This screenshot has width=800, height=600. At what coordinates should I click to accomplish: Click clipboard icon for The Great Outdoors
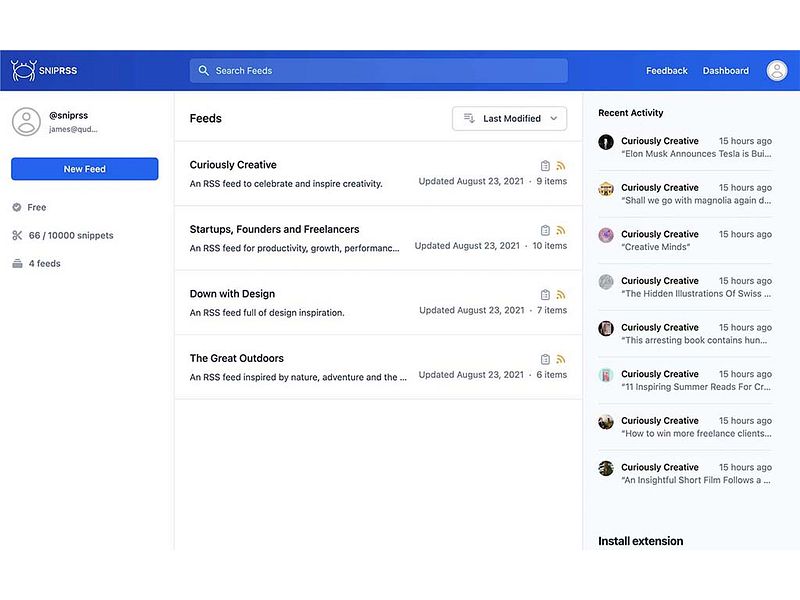(x=545, y=359)
